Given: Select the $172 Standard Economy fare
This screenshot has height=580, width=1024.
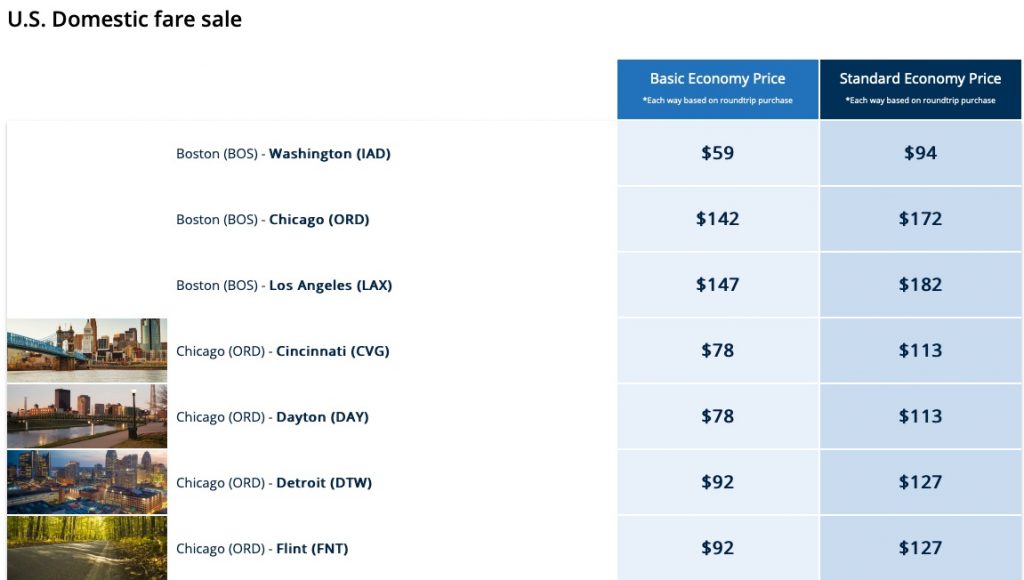Looking at the screenshot, I should 920,219.
